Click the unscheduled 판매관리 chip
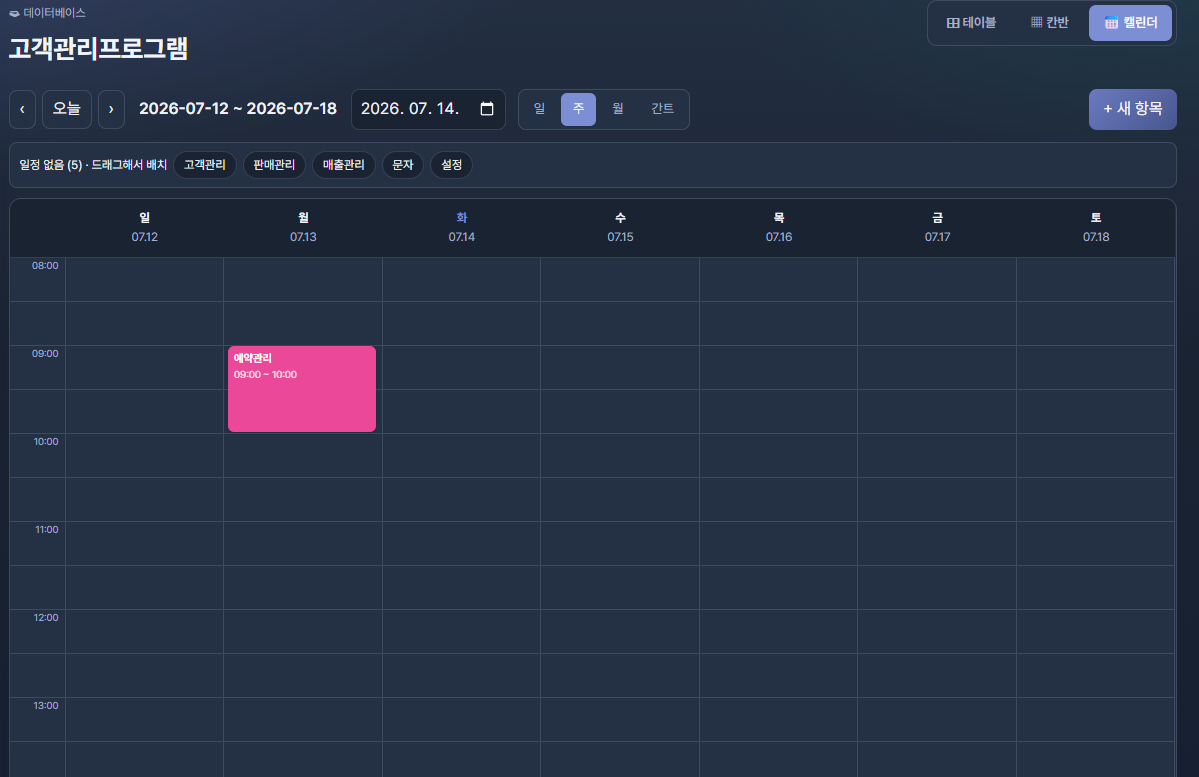 coord(274,165)
